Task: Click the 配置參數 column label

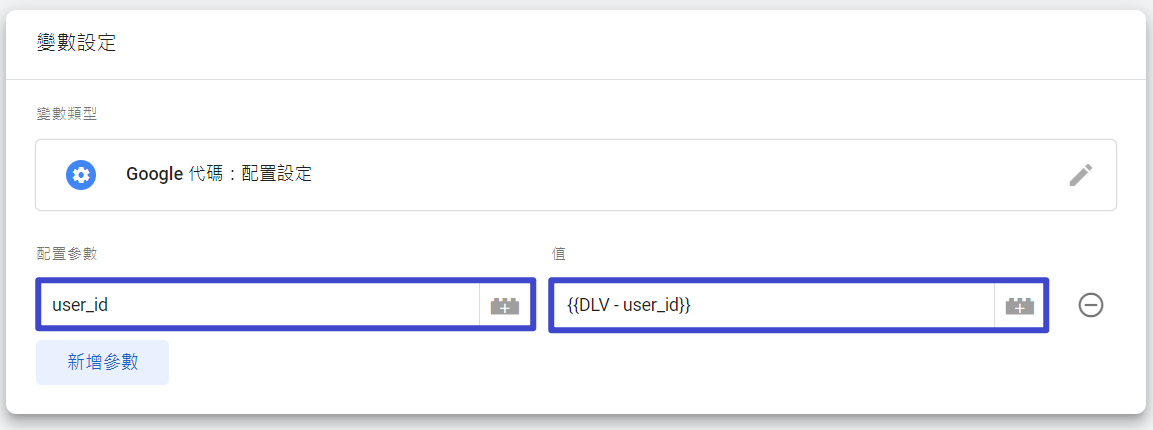Action: click(x=67, y=254)
